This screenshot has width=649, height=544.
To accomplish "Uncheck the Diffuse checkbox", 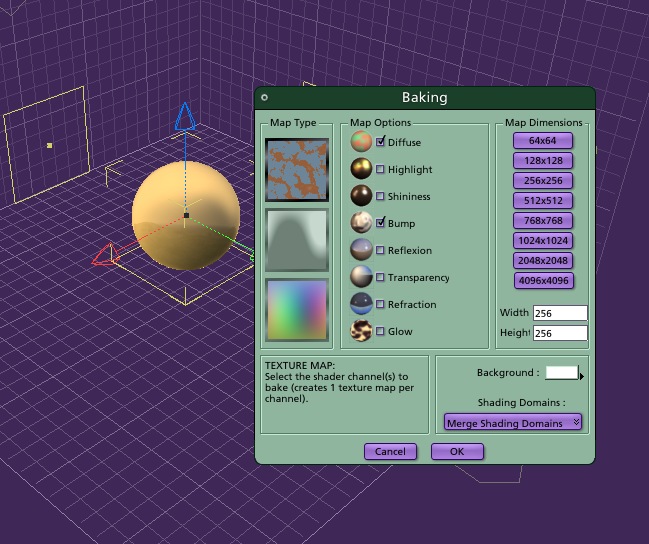I will [x=380, y=142].
